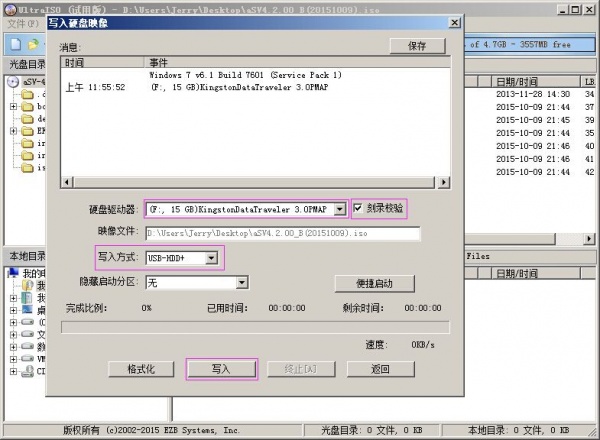Click the message list scroll-left arrow
Screen dimensions: 600x440
coord(67,182)
